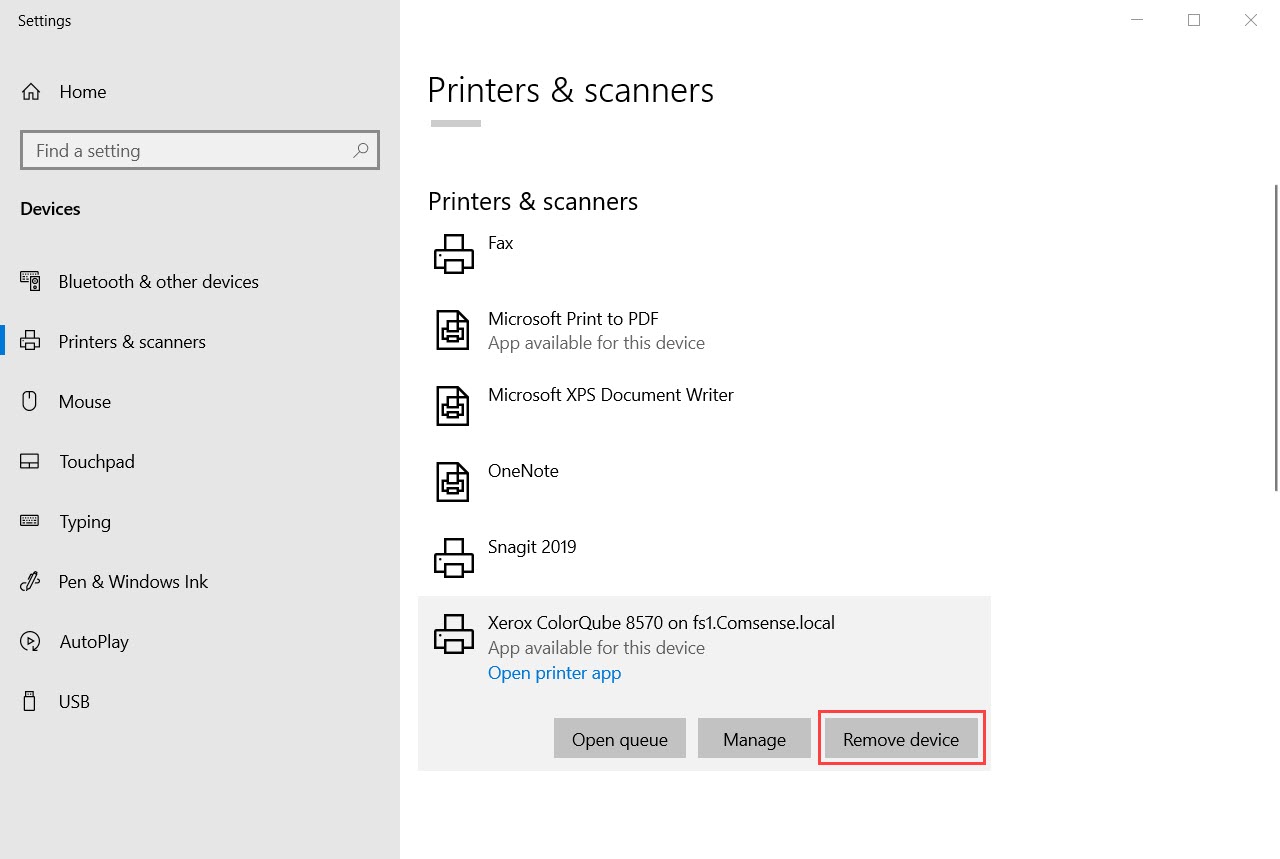Click the AutoPlay icon in sidebar
The width and height of the screenshot is (1280, 859).
click(x=30, y=641)
